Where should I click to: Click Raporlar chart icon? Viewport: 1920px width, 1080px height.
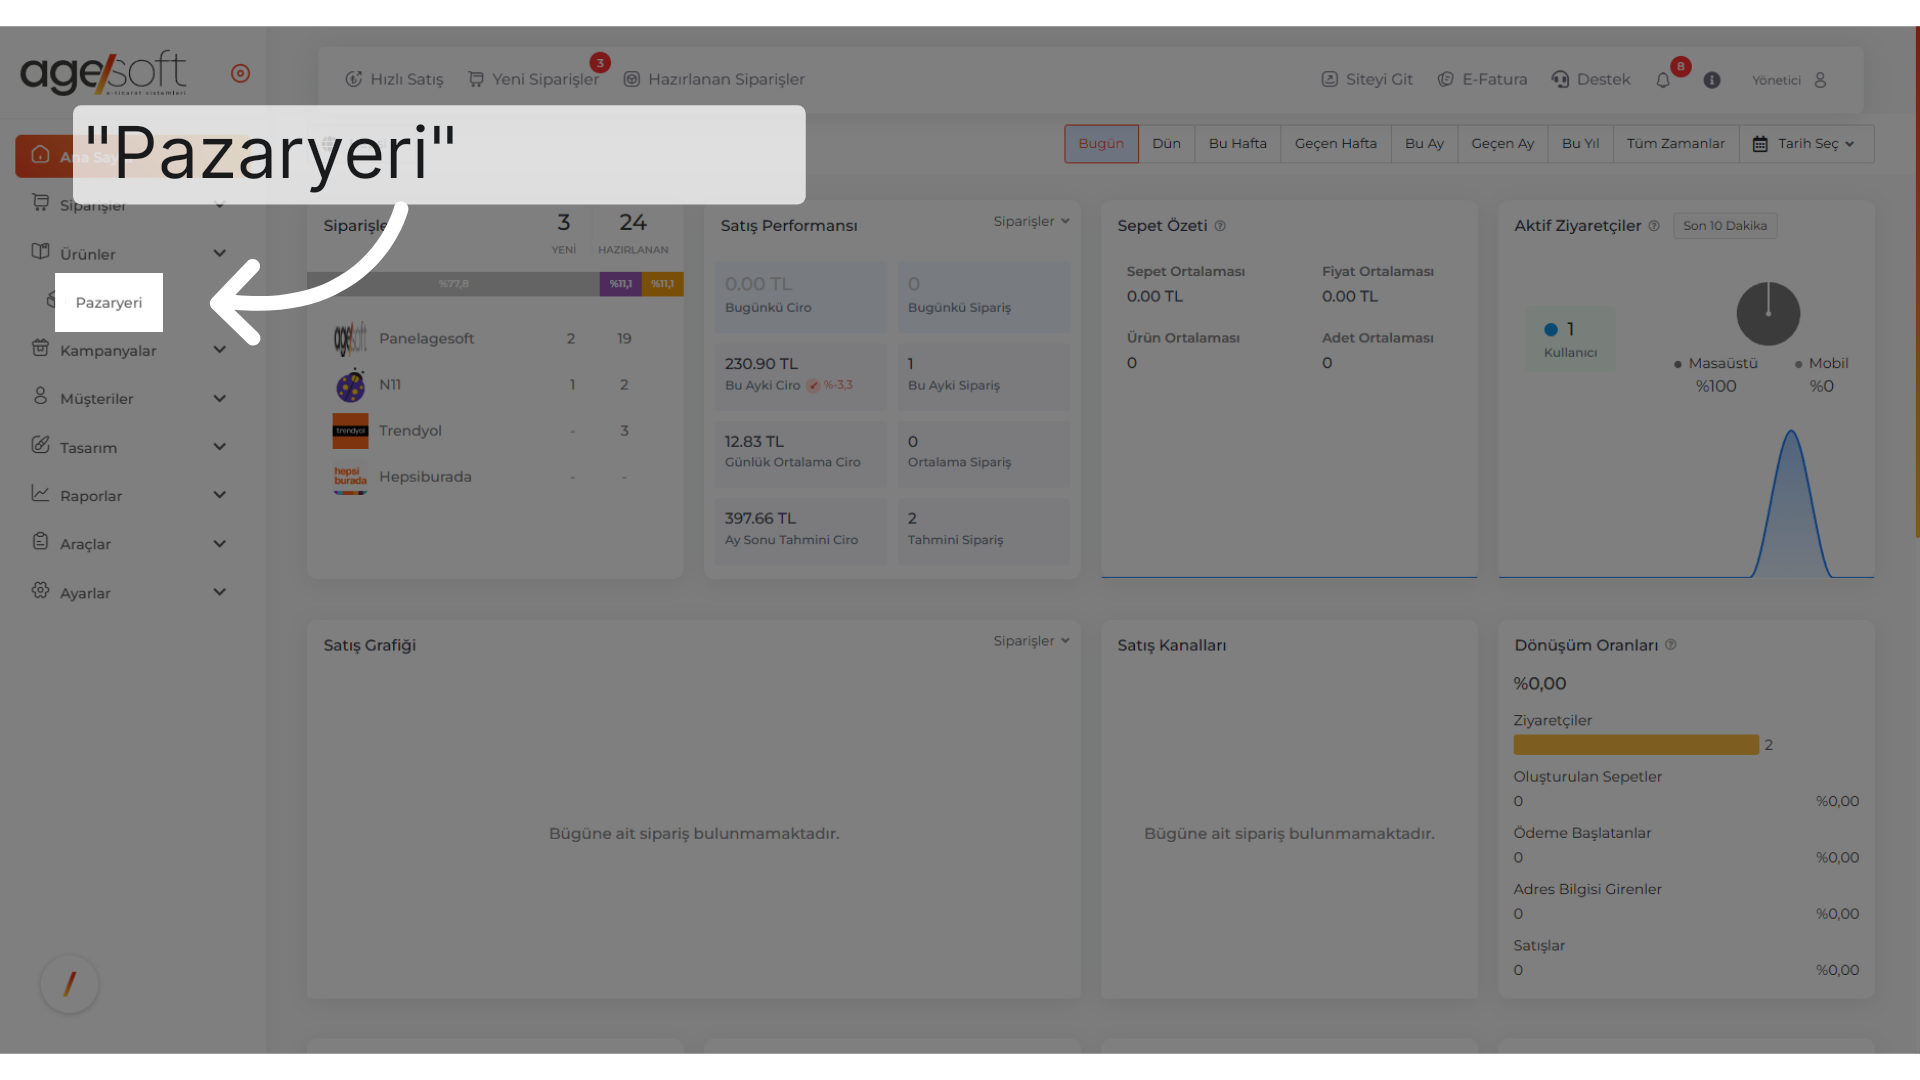[40, 493]
